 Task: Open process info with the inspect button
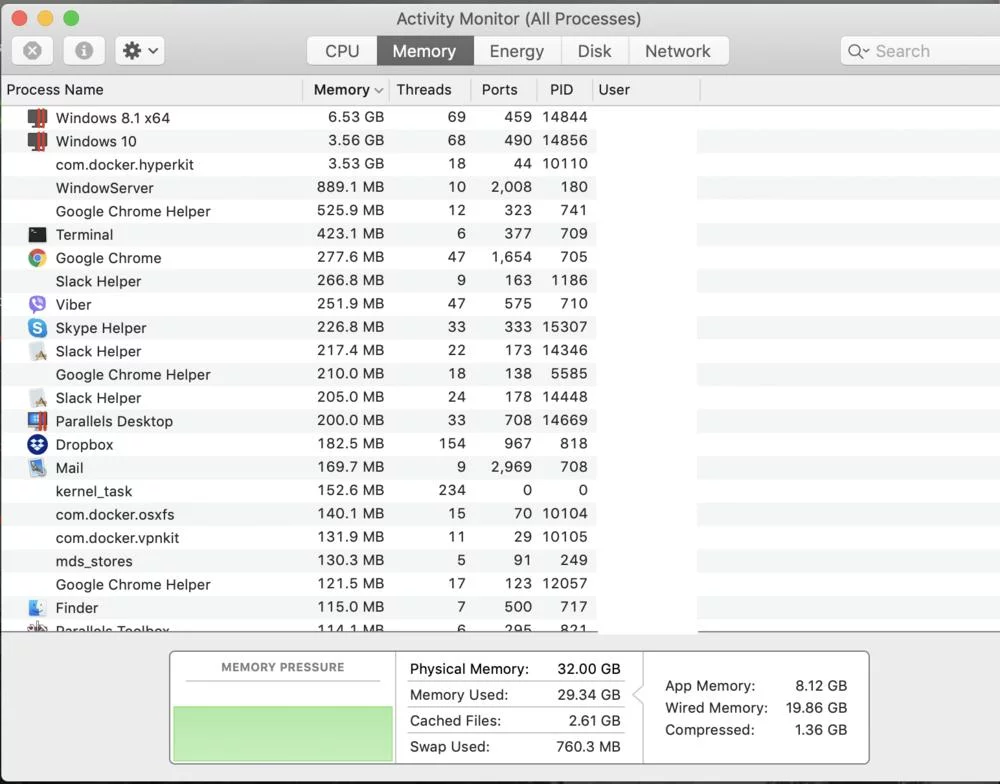tap(84, 50)
